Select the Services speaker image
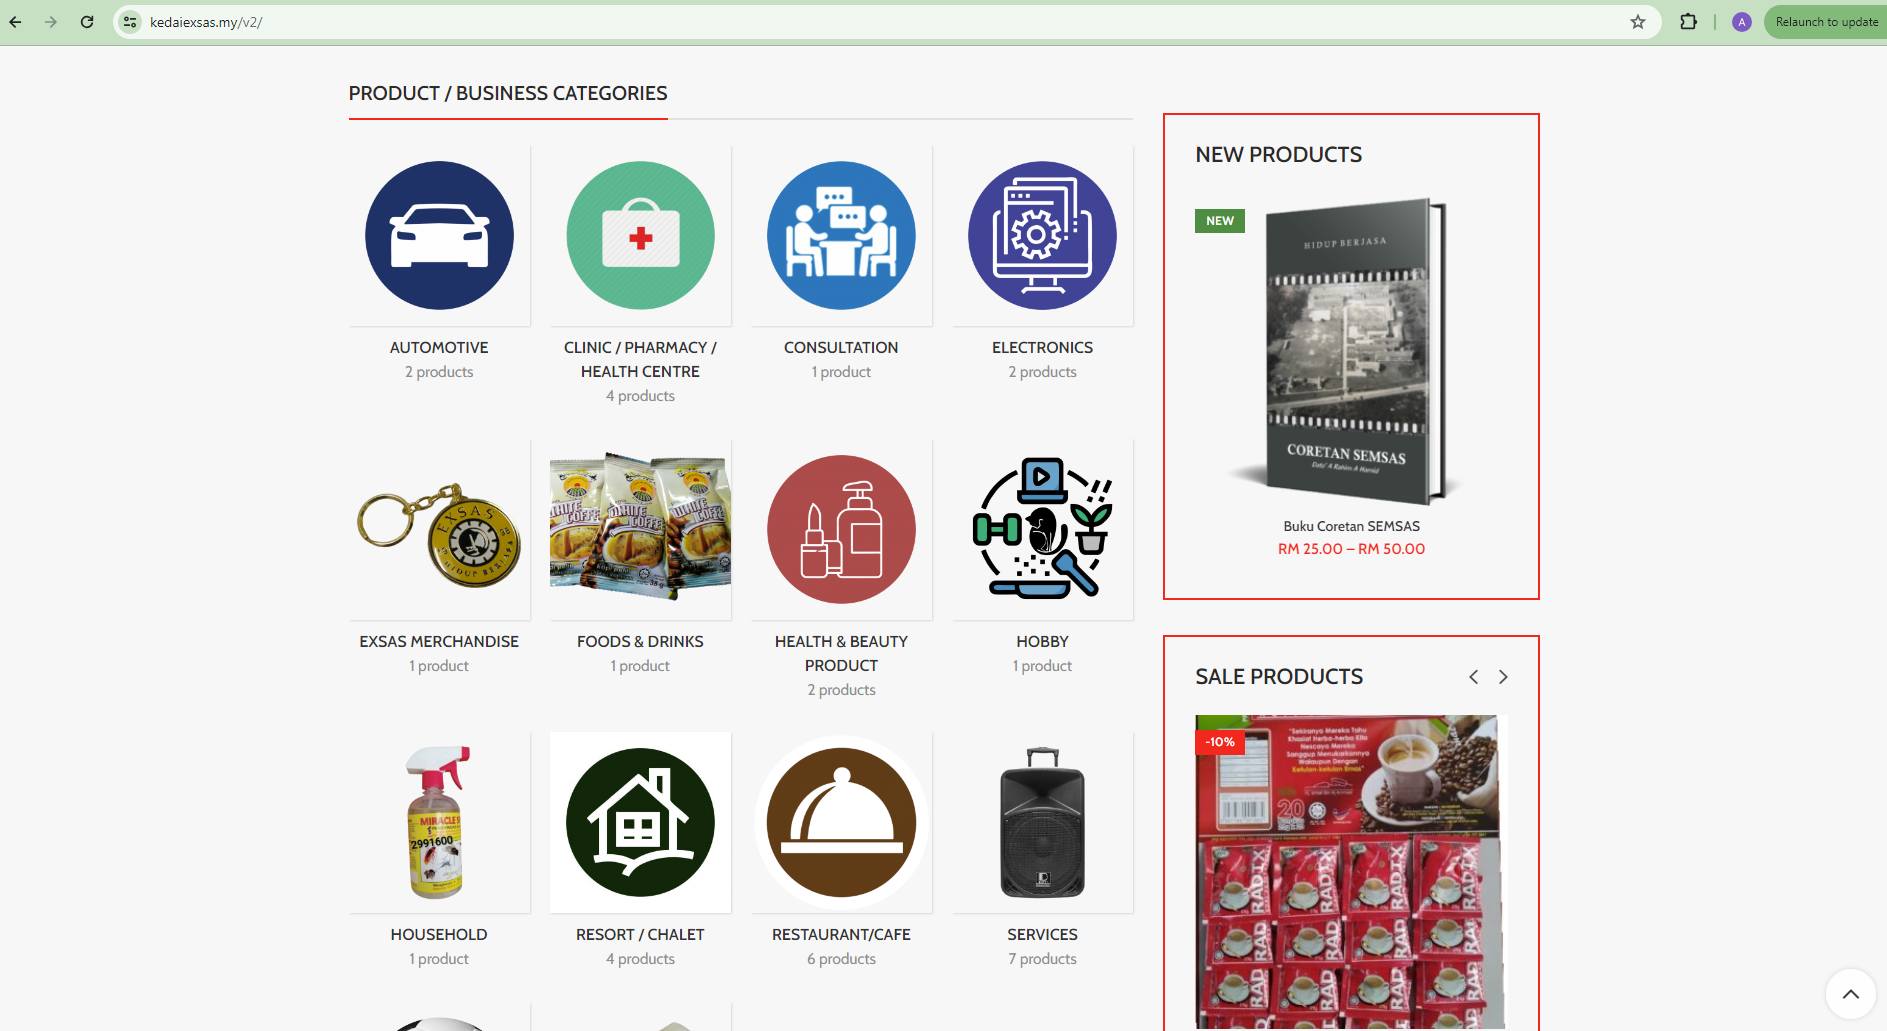This screenshot has height=1031, width=1887. click(x=1042, y=822)
